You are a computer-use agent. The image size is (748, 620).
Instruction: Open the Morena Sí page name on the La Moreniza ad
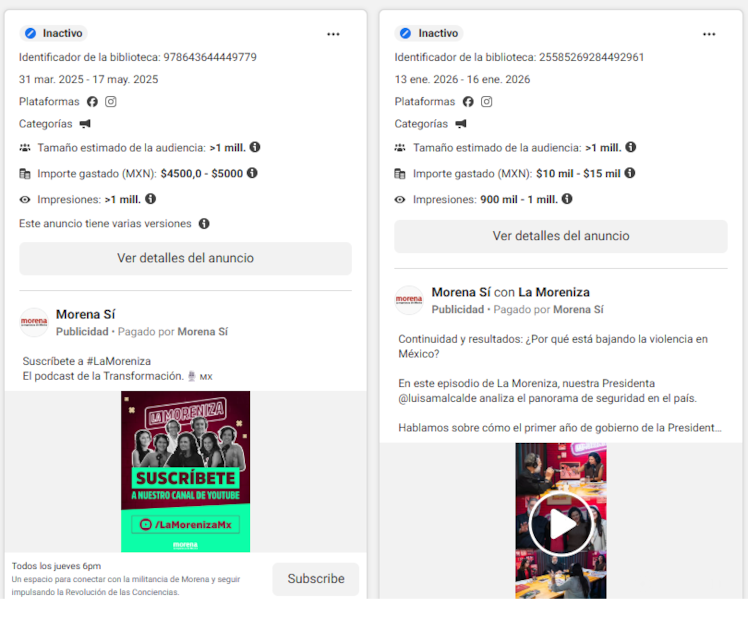pos(461,292)
